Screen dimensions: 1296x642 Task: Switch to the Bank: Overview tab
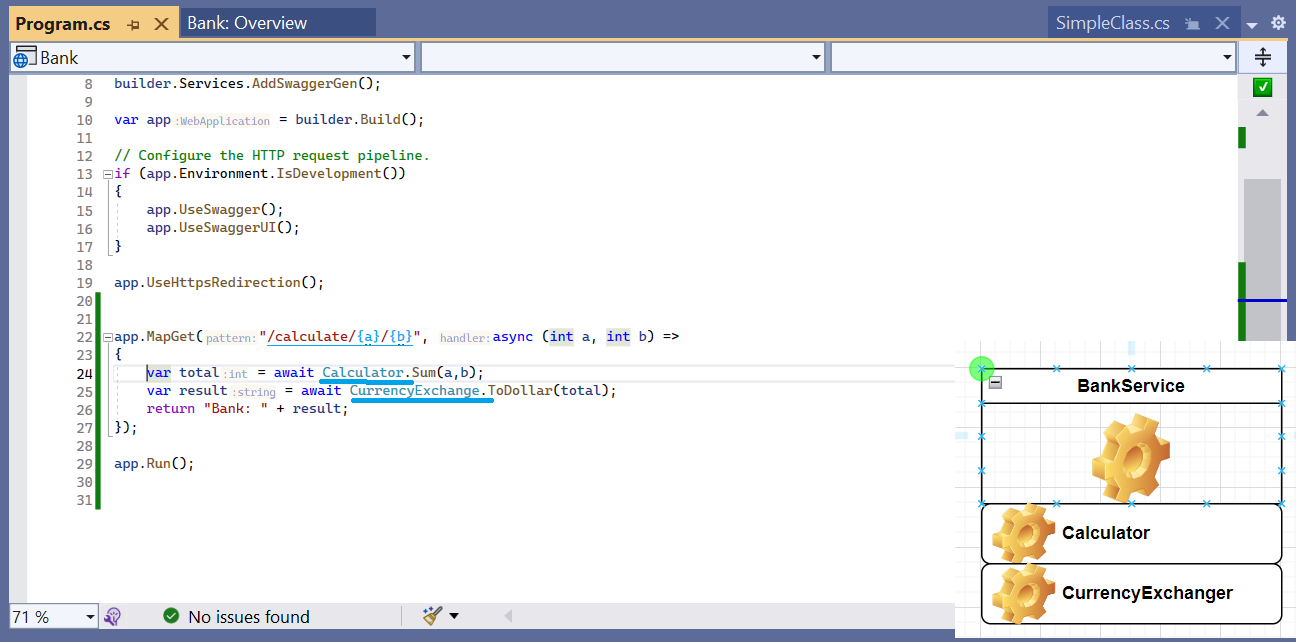pos(247,23)
